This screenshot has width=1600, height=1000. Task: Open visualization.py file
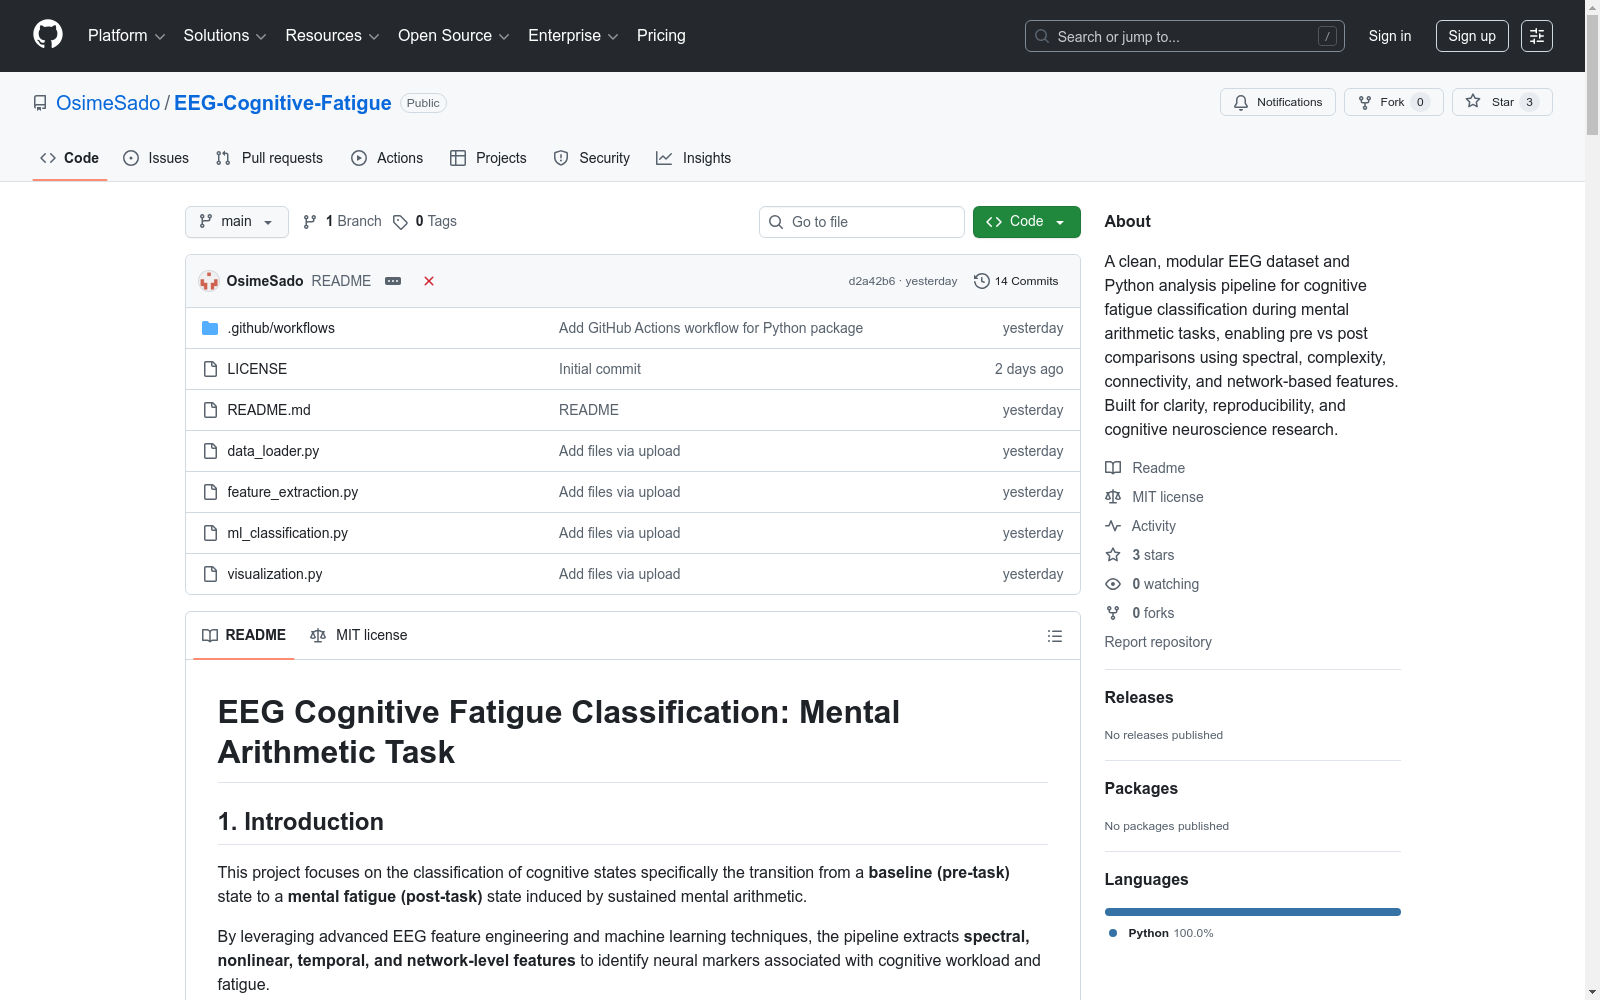tap(275, 574)
